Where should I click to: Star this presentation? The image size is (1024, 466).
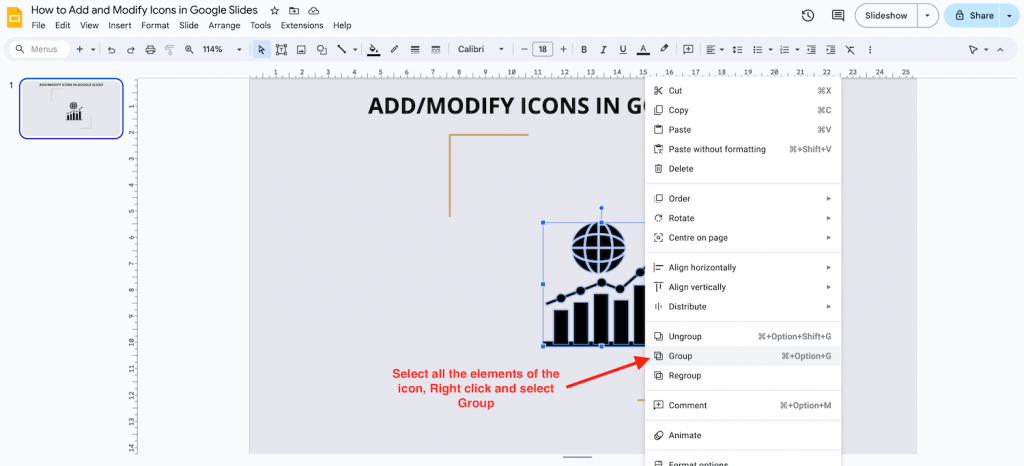pos(275,10)
